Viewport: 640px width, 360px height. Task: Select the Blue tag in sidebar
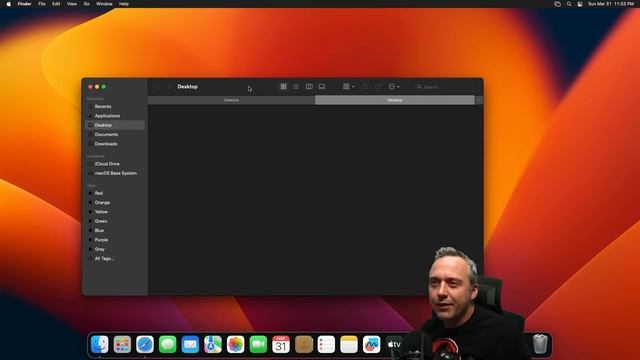(x=116, y=231)
